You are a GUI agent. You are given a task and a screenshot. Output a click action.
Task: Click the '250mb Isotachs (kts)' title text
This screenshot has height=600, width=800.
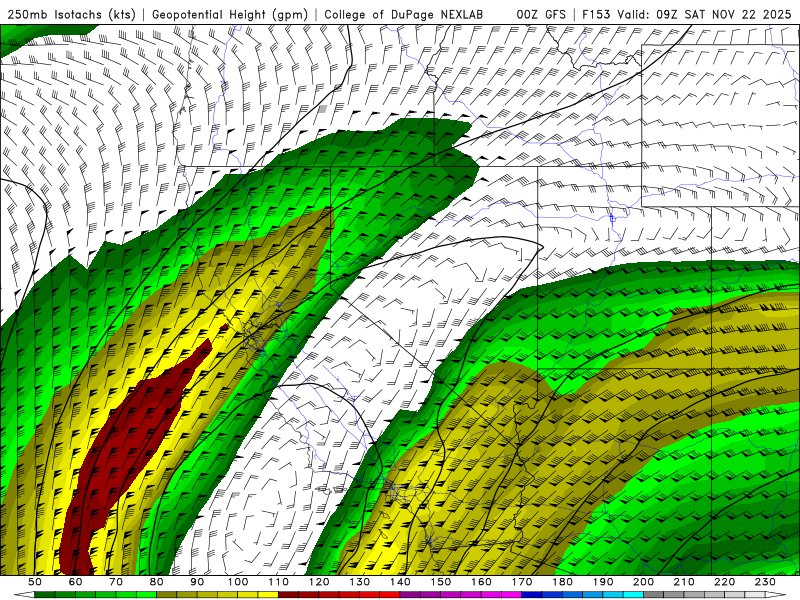point(71,14)
